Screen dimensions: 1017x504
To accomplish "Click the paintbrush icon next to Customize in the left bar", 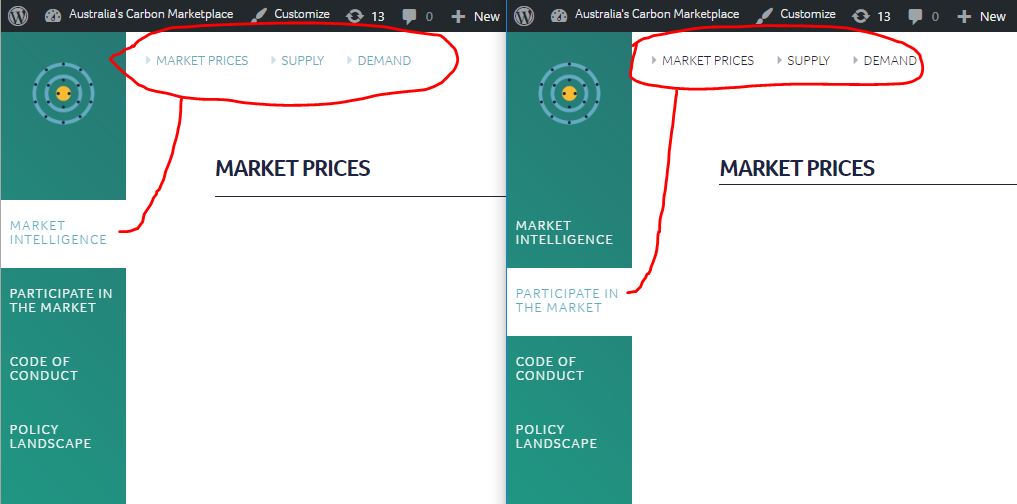I will pos(258,16).
